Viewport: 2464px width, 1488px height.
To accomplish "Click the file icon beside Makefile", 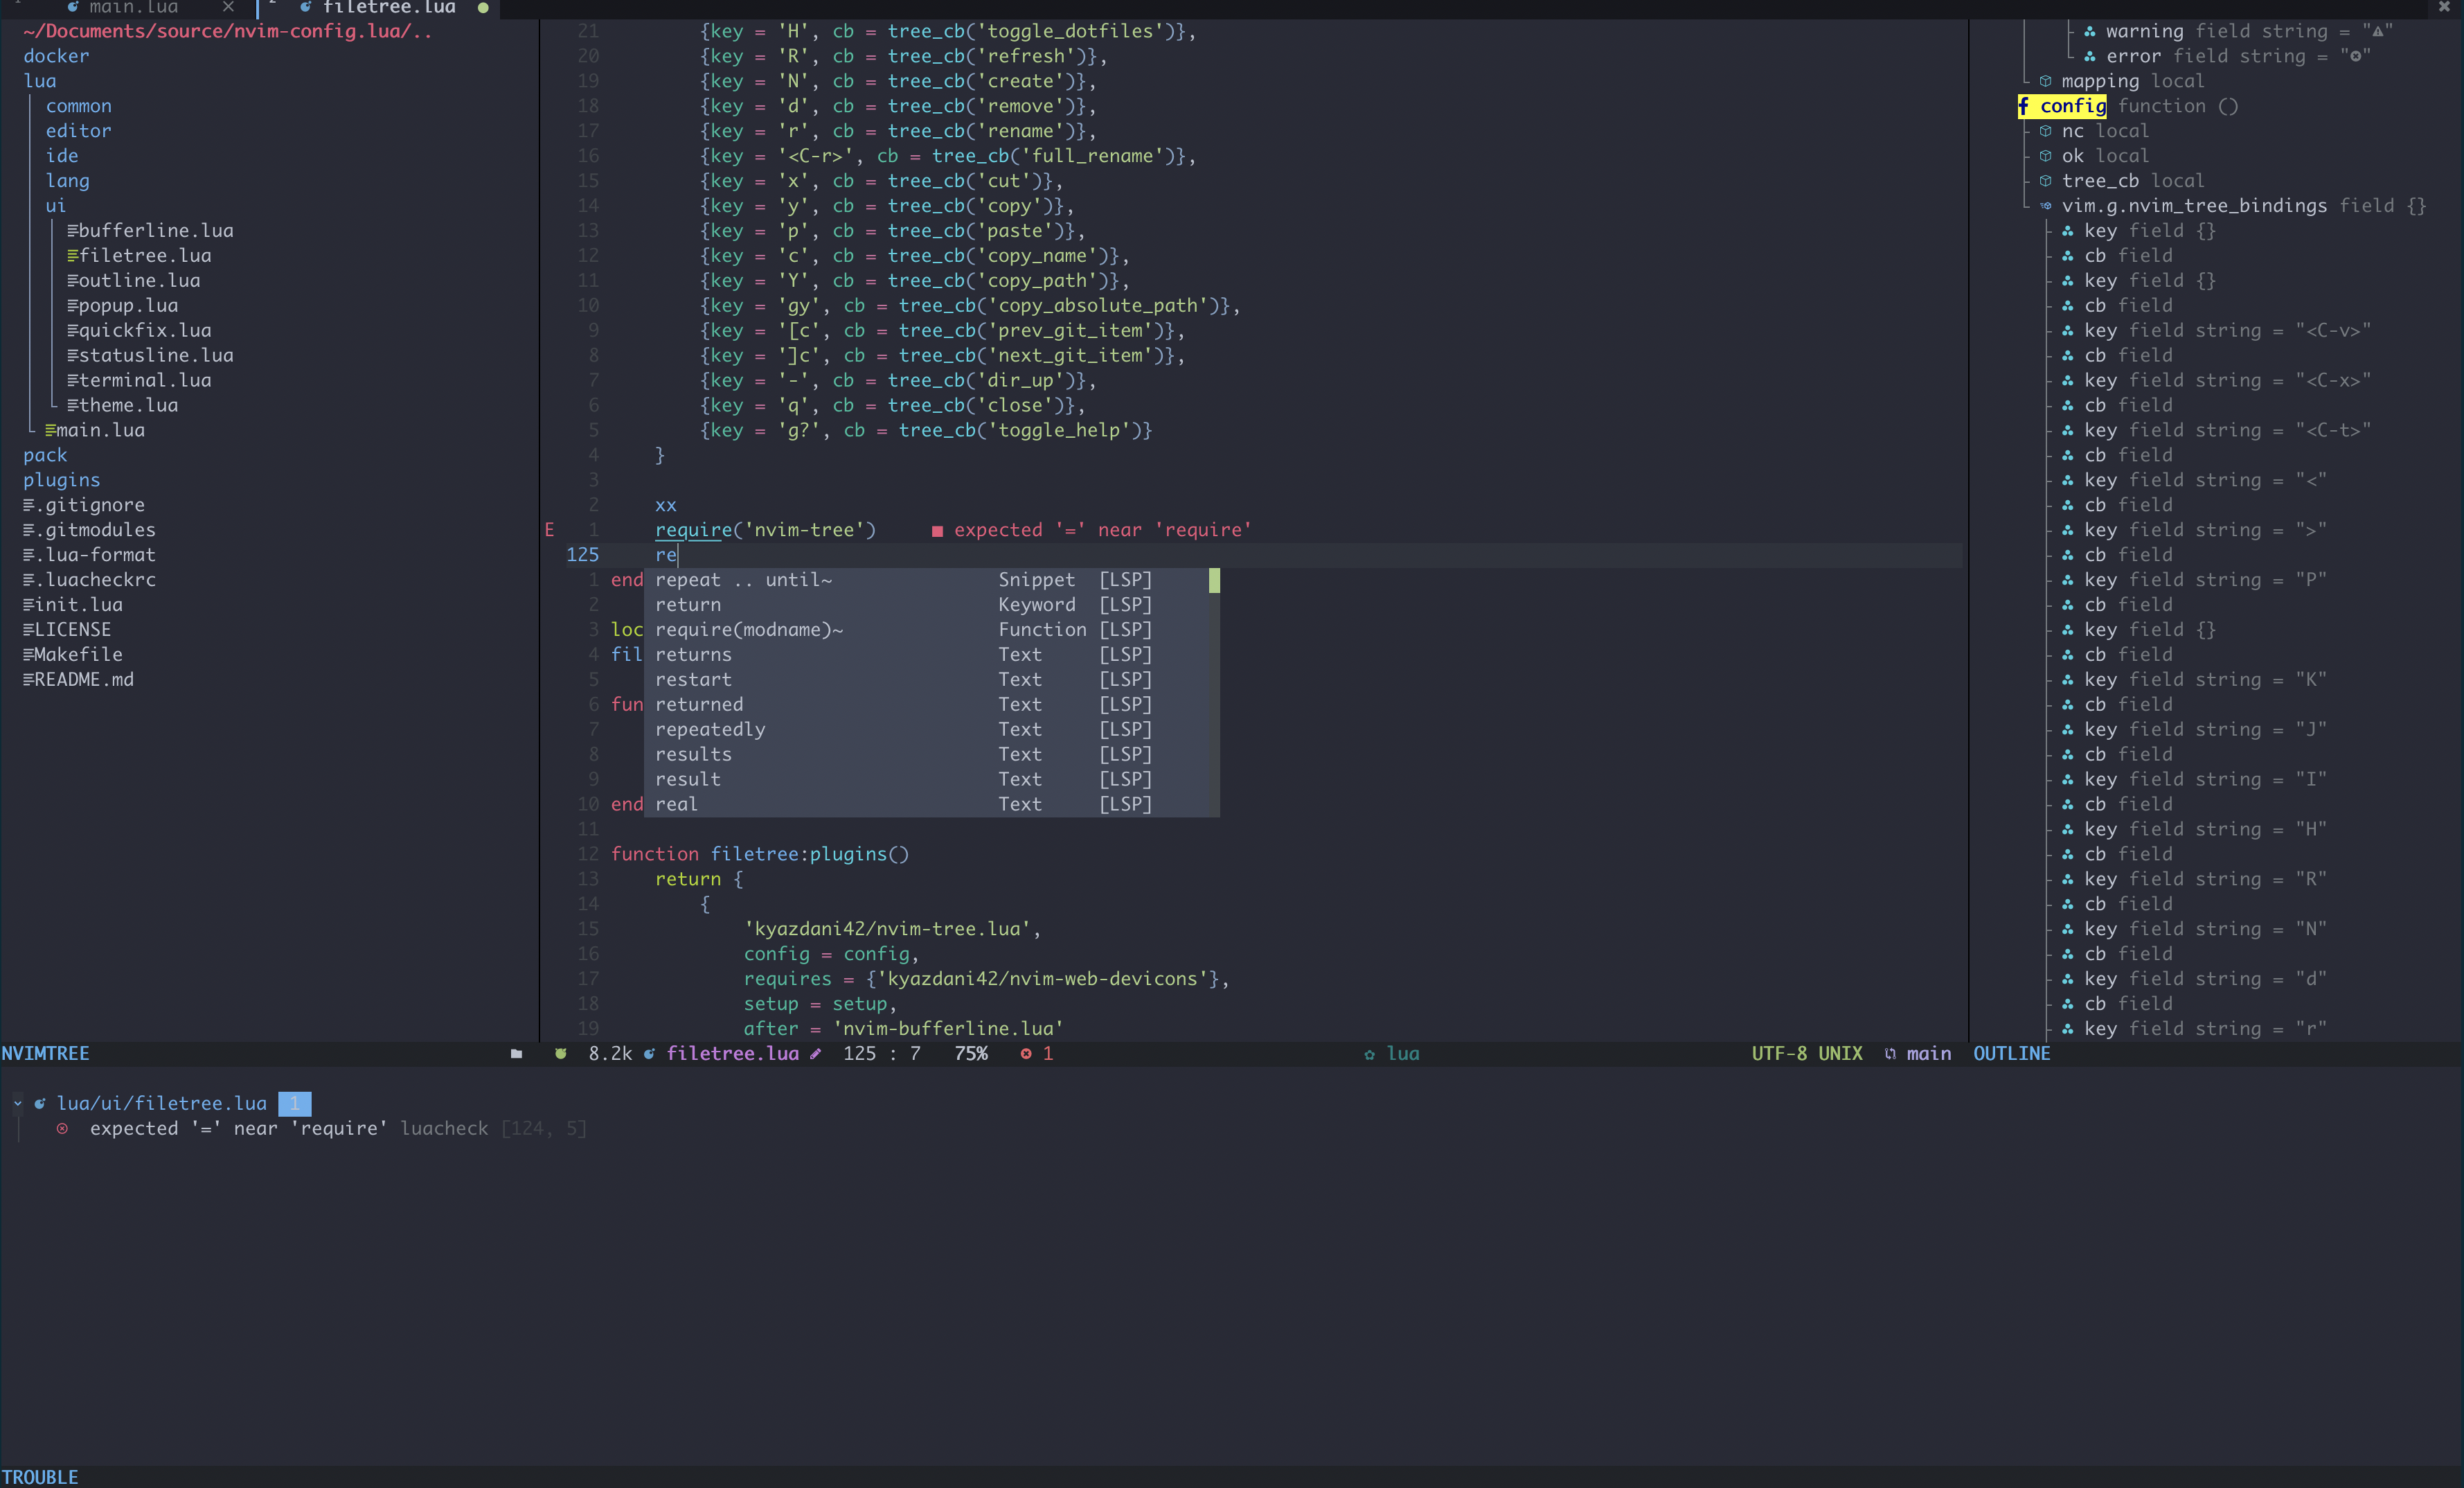I will tap(29, 655).
